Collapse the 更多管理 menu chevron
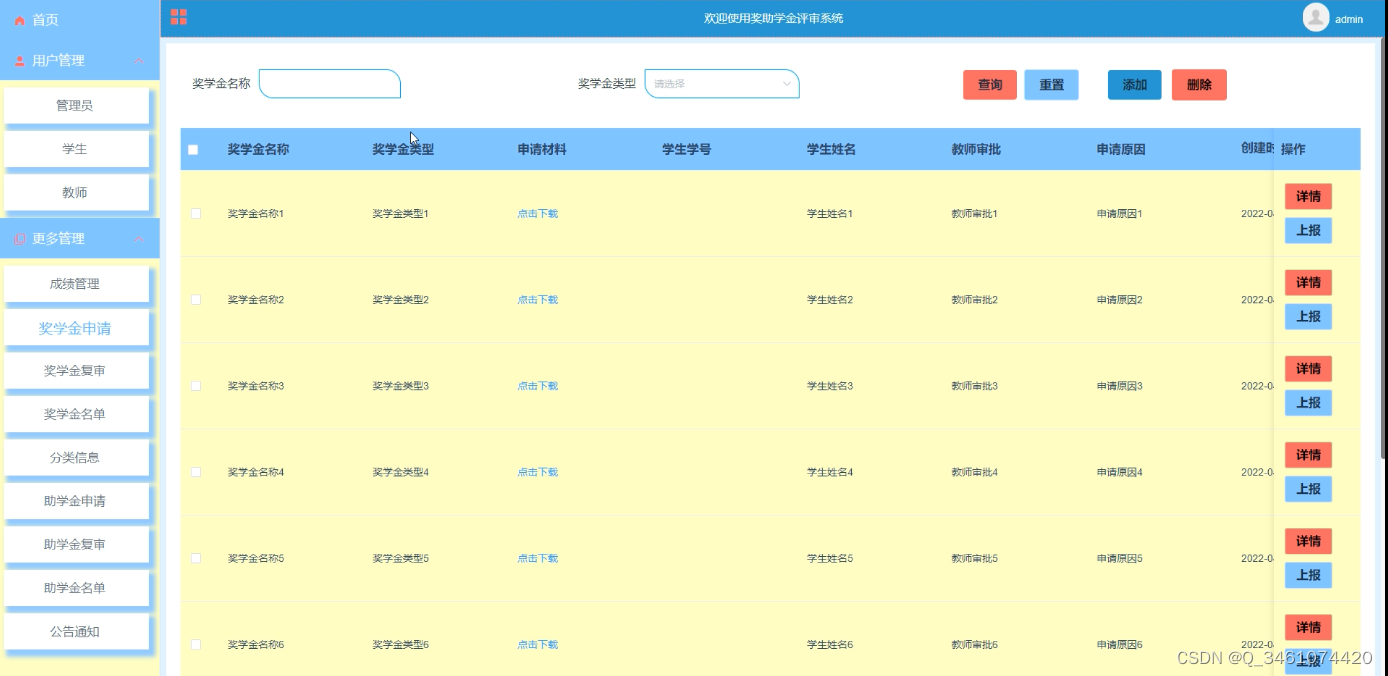Screen dimensions: 1388x676 click(x=139, y=239)
